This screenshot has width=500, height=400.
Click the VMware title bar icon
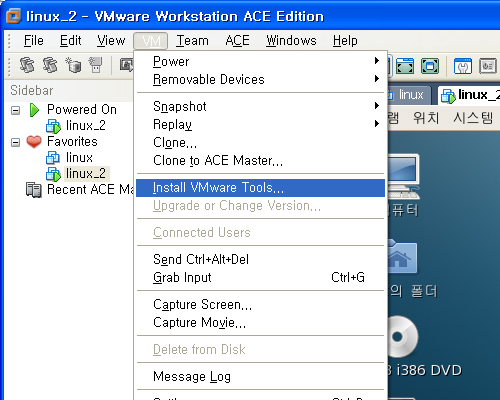pos(14,16)
